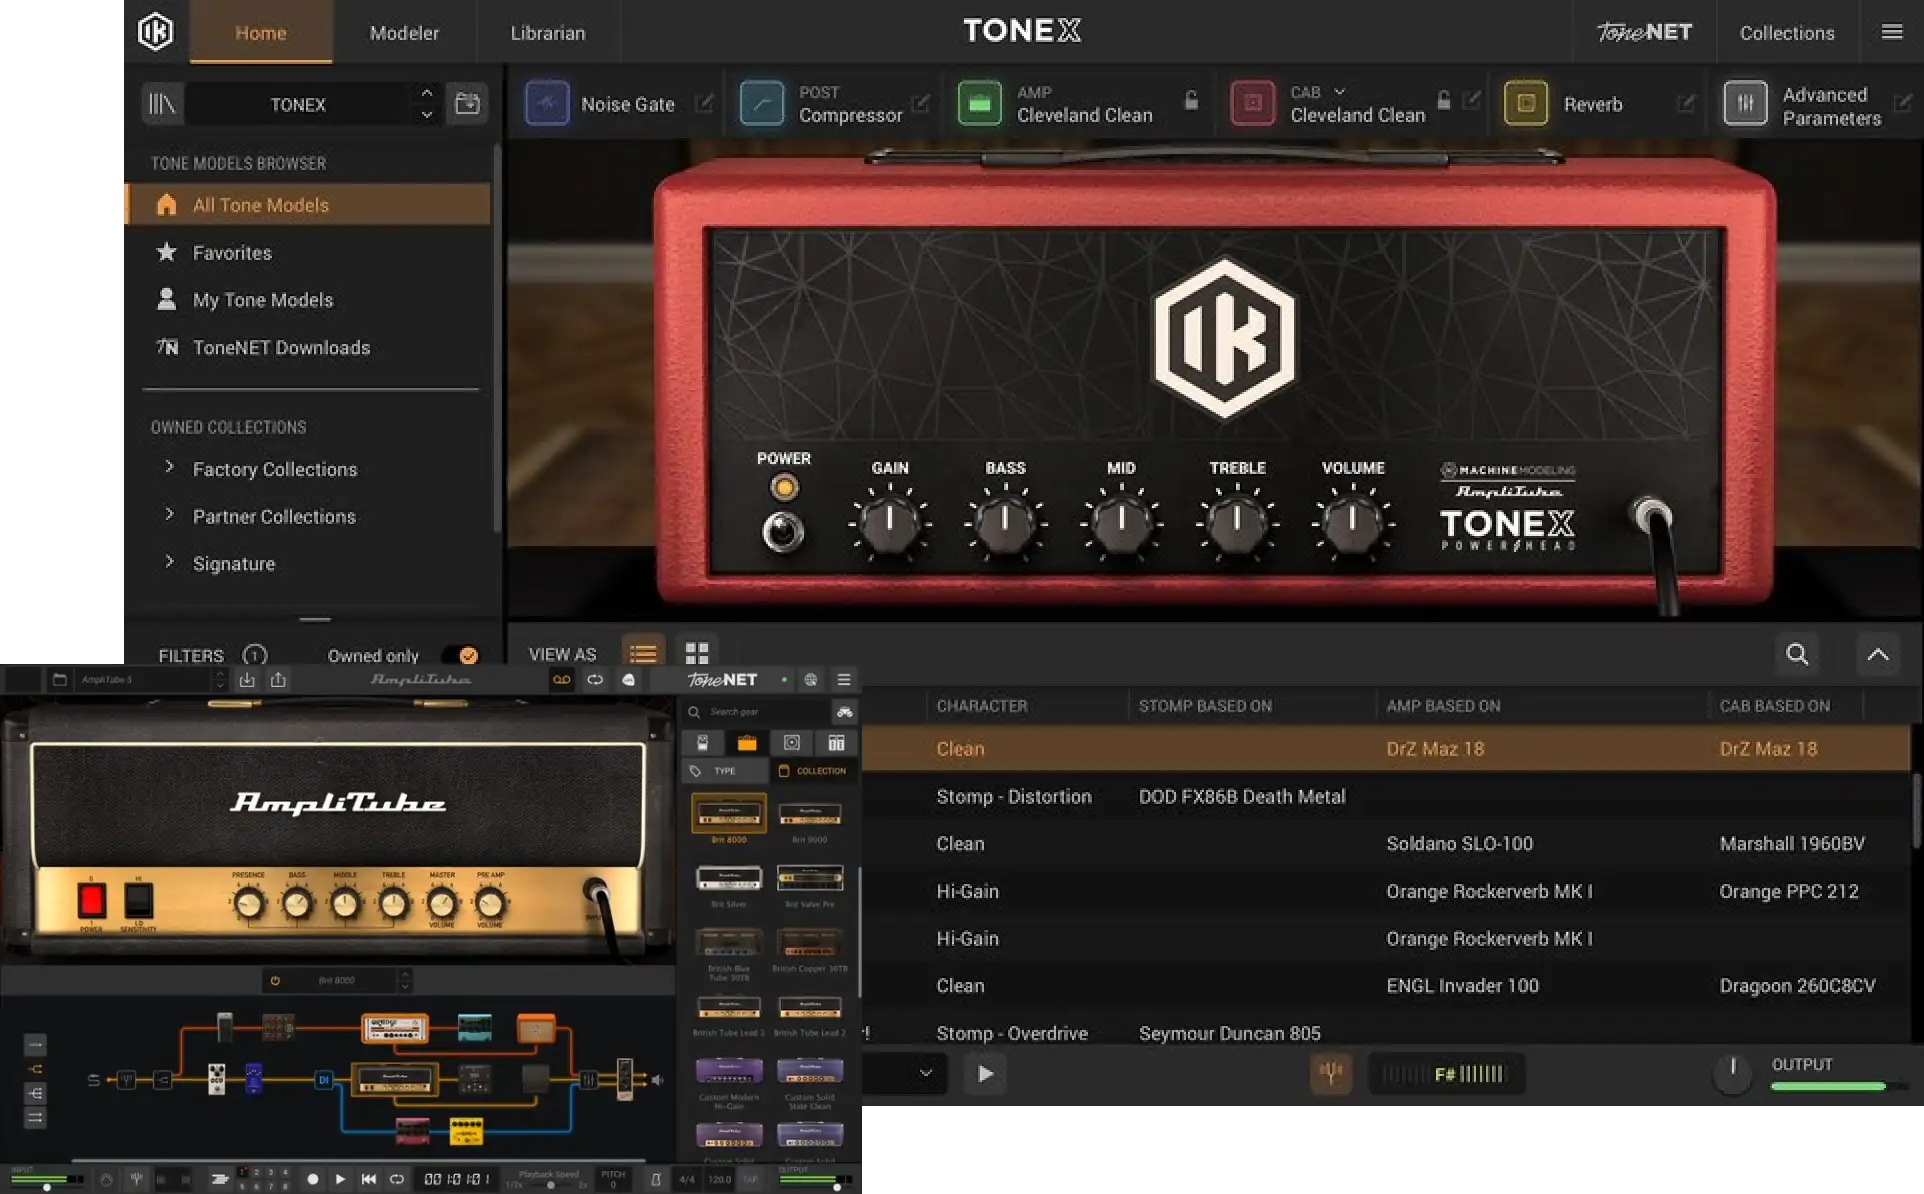
Task: Click the save preset folder icon
Action: coord(467,104)
